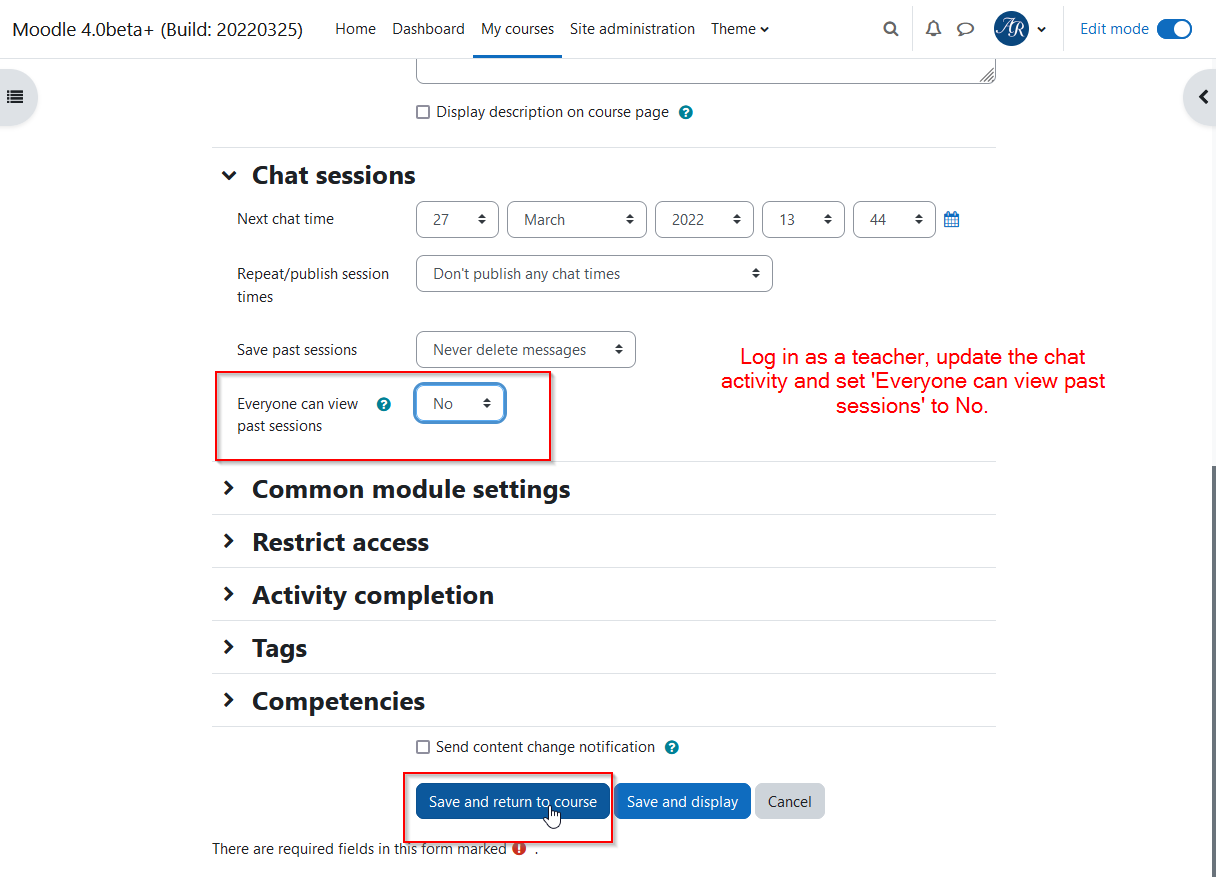The height and width of the screenshot is (877, 1216).
Task: Open the user avatar menu
Action: point(1020,29)
